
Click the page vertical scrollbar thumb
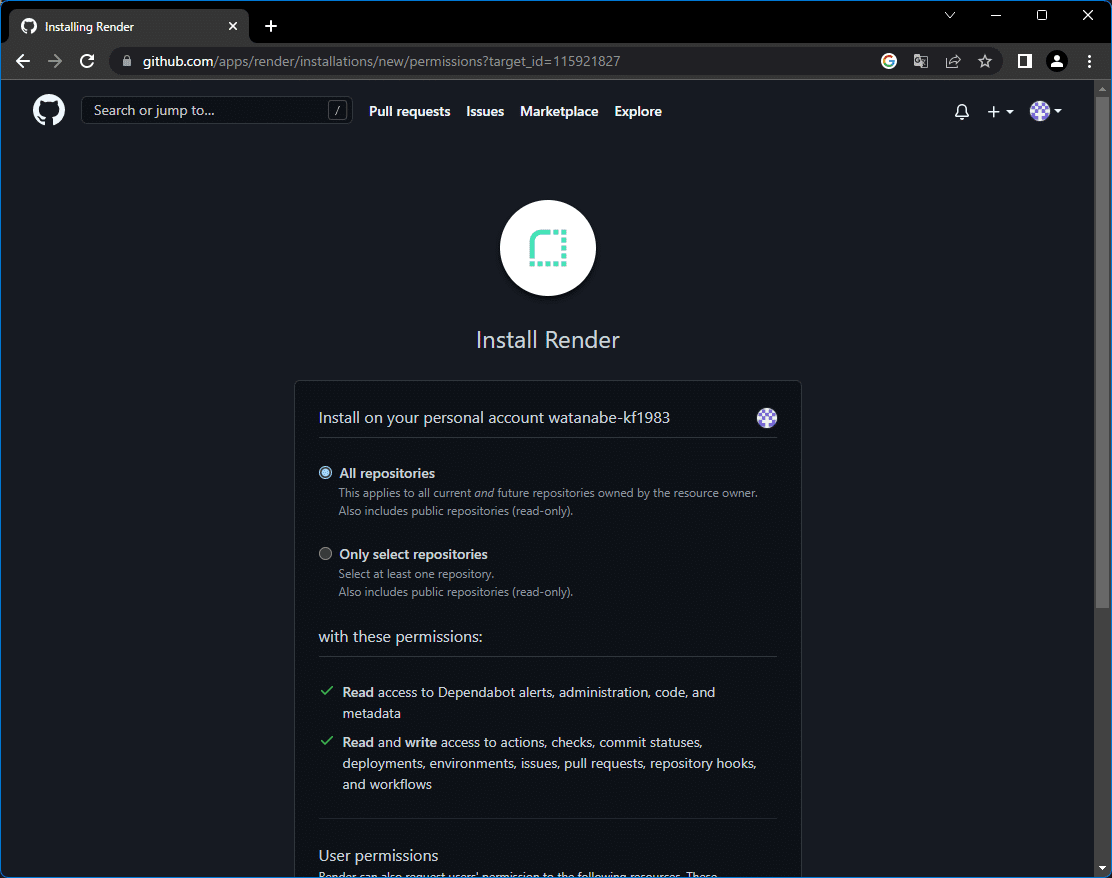[x=1102, y=352]
